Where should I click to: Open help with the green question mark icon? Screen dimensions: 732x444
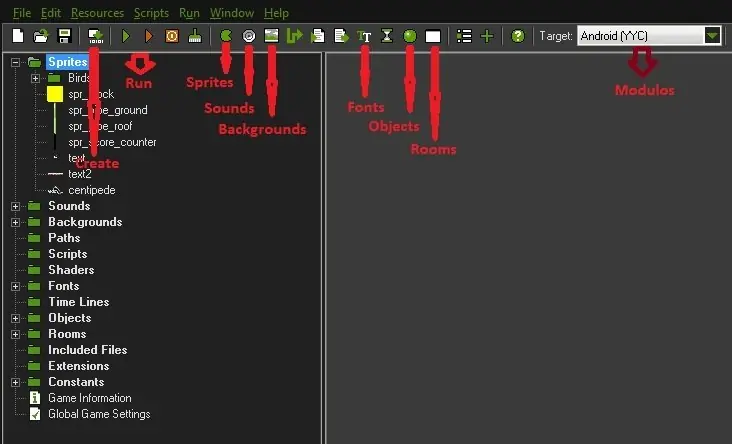pyautogui.click(x=518, y=36)
